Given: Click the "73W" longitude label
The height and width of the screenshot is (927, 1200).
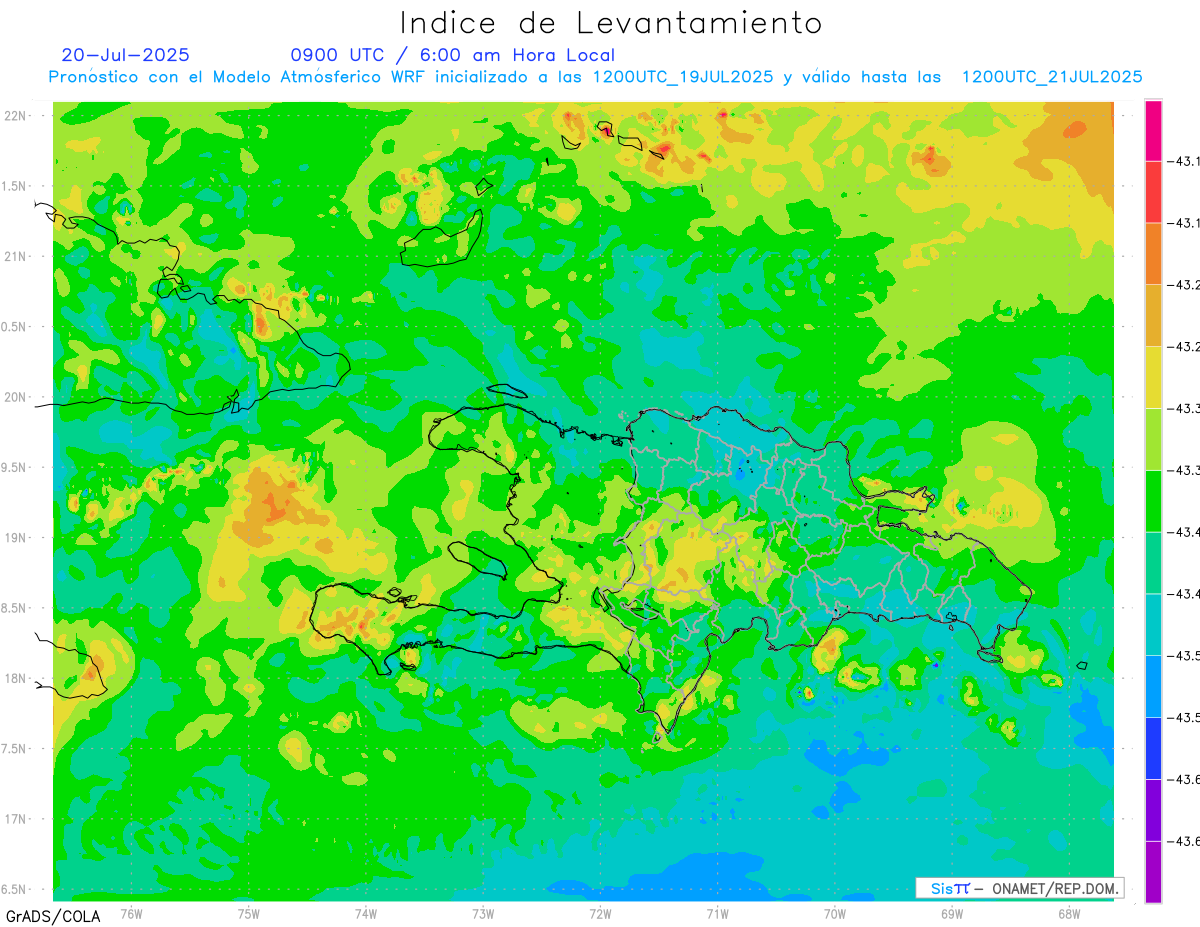Looking at the screenshot, I should pyautogui.click(x=483, y=914).
